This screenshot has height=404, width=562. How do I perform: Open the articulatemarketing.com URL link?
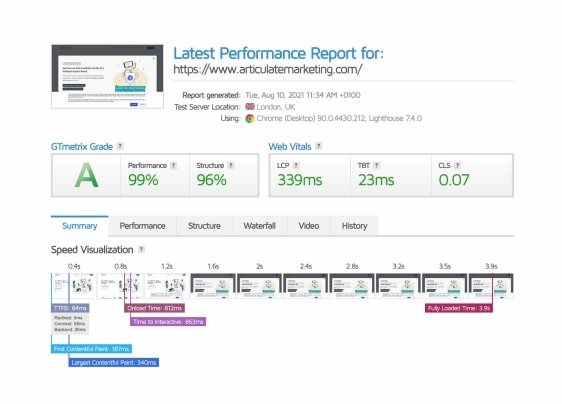click(268, 69)
